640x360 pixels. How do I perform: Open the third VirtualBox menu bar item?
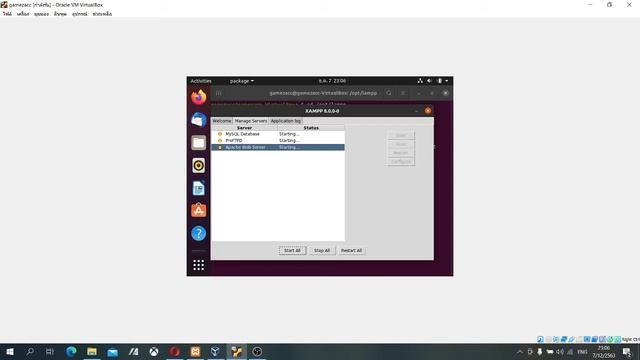coord(41,14)
